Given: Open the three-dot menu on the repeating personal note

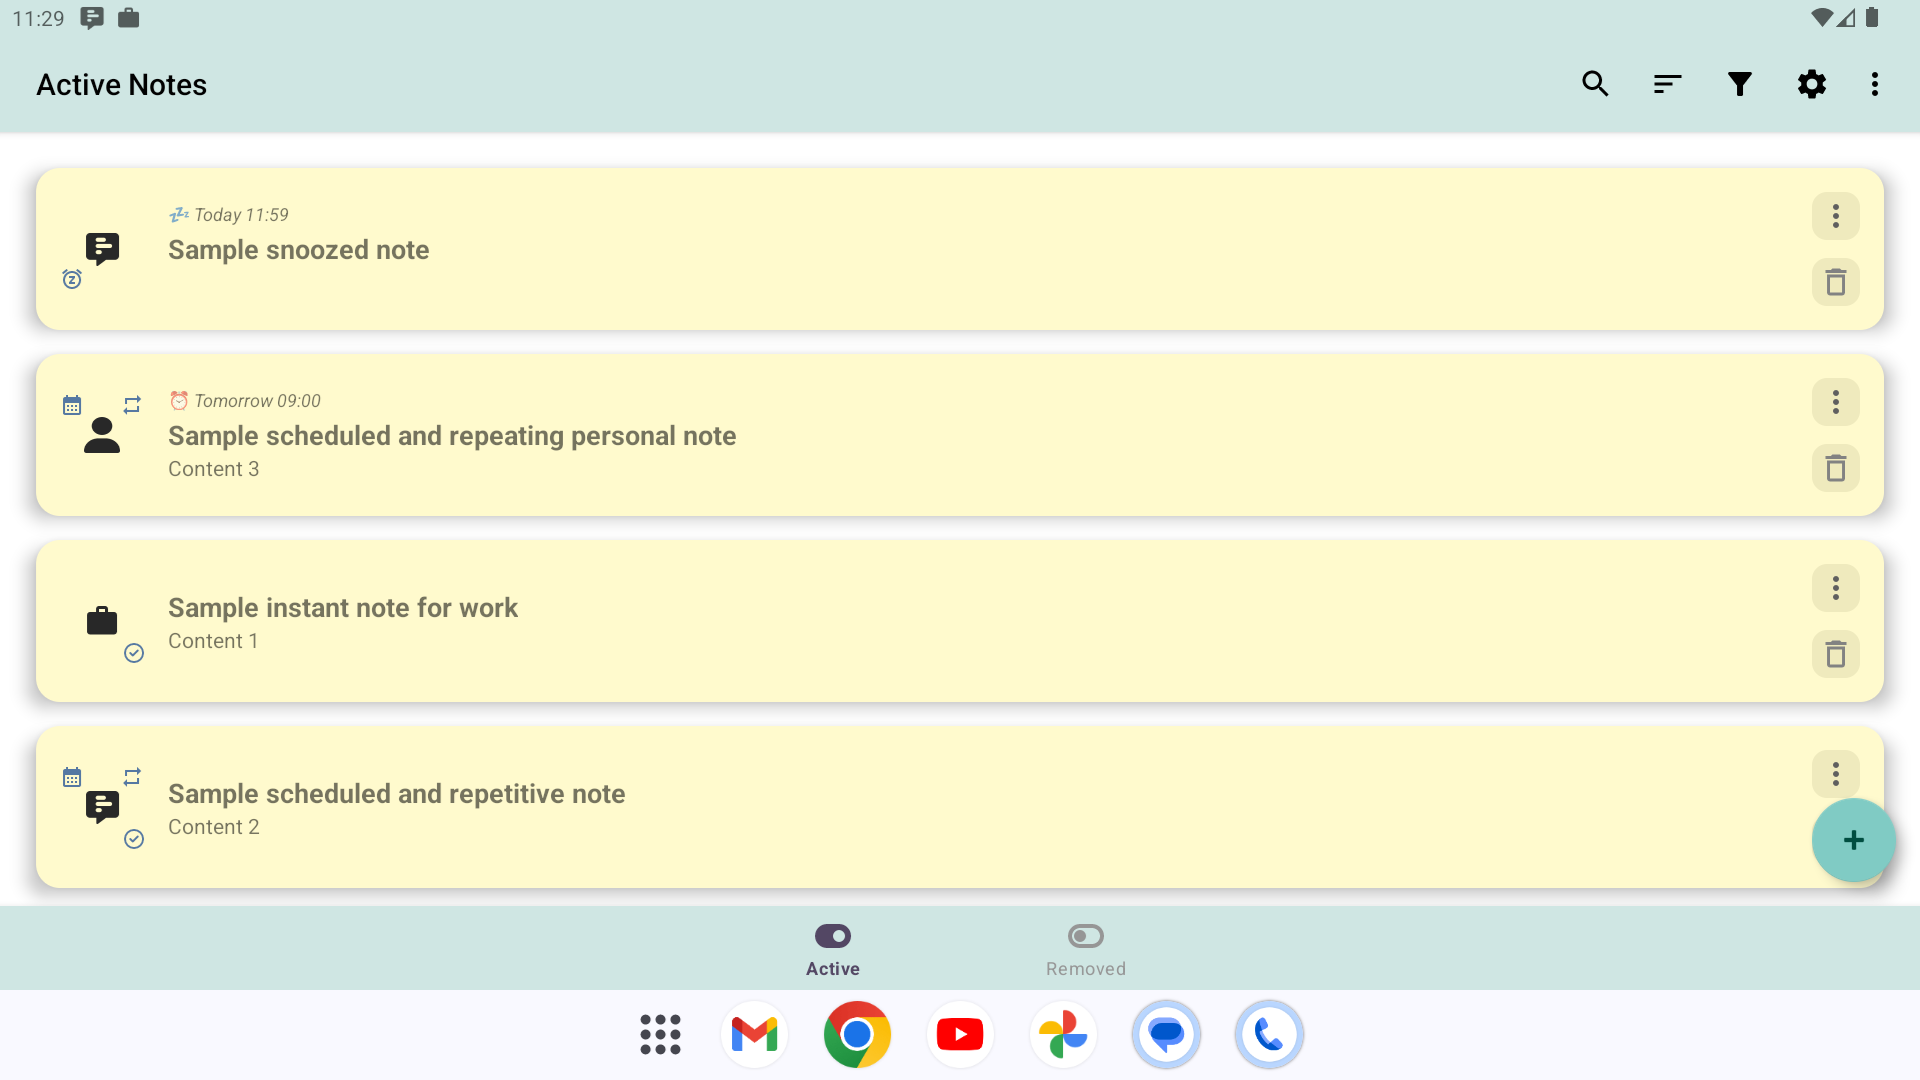Looking at the screenshot, I should tap(1836, 401).
